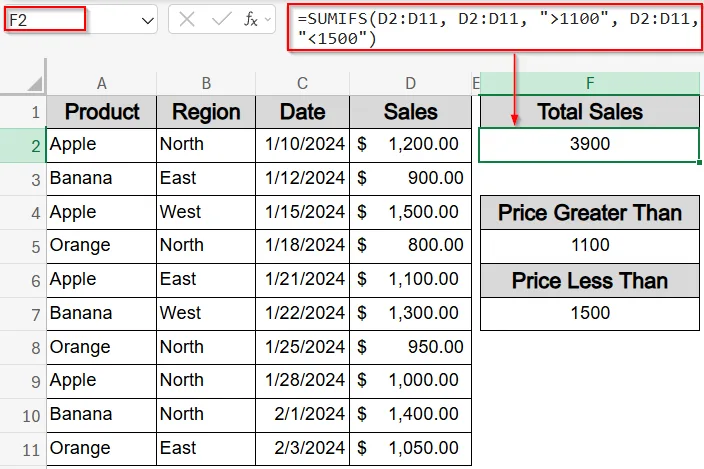Select the sales cell 900.00
704x469 pixels.
[x=410, y=179]
